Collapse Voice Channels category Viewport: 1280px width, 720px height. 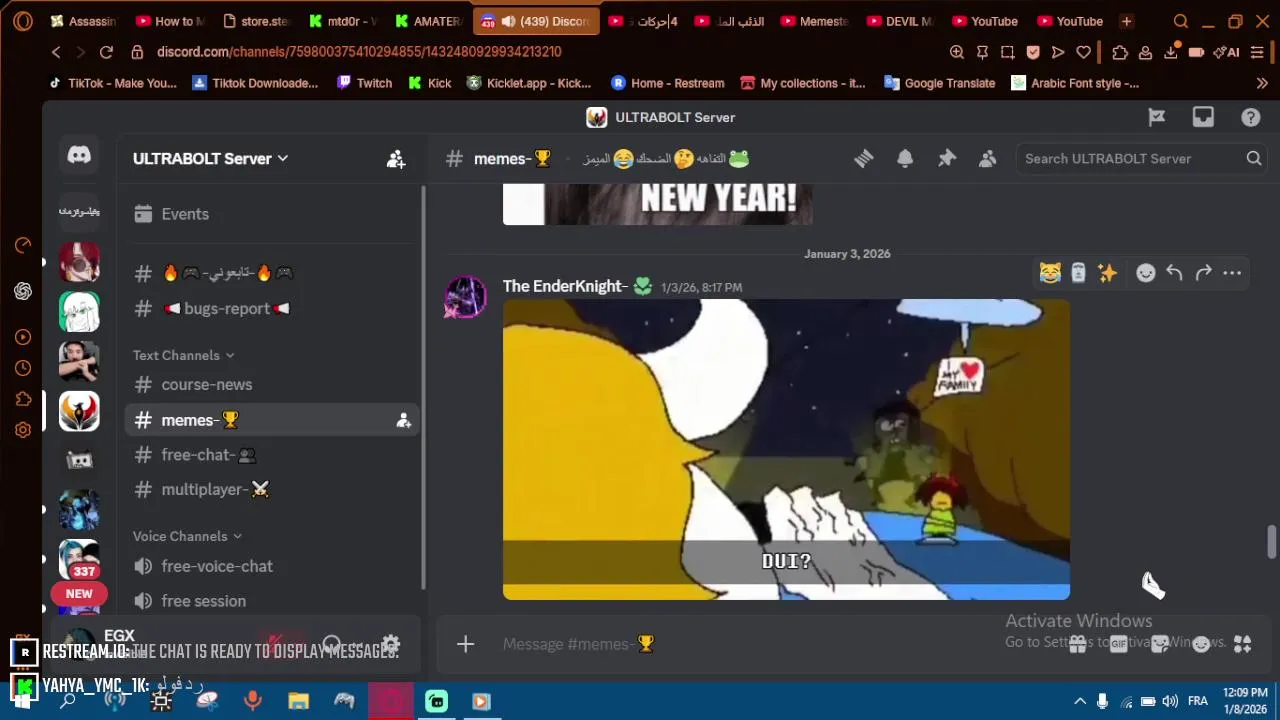point(187,536)
